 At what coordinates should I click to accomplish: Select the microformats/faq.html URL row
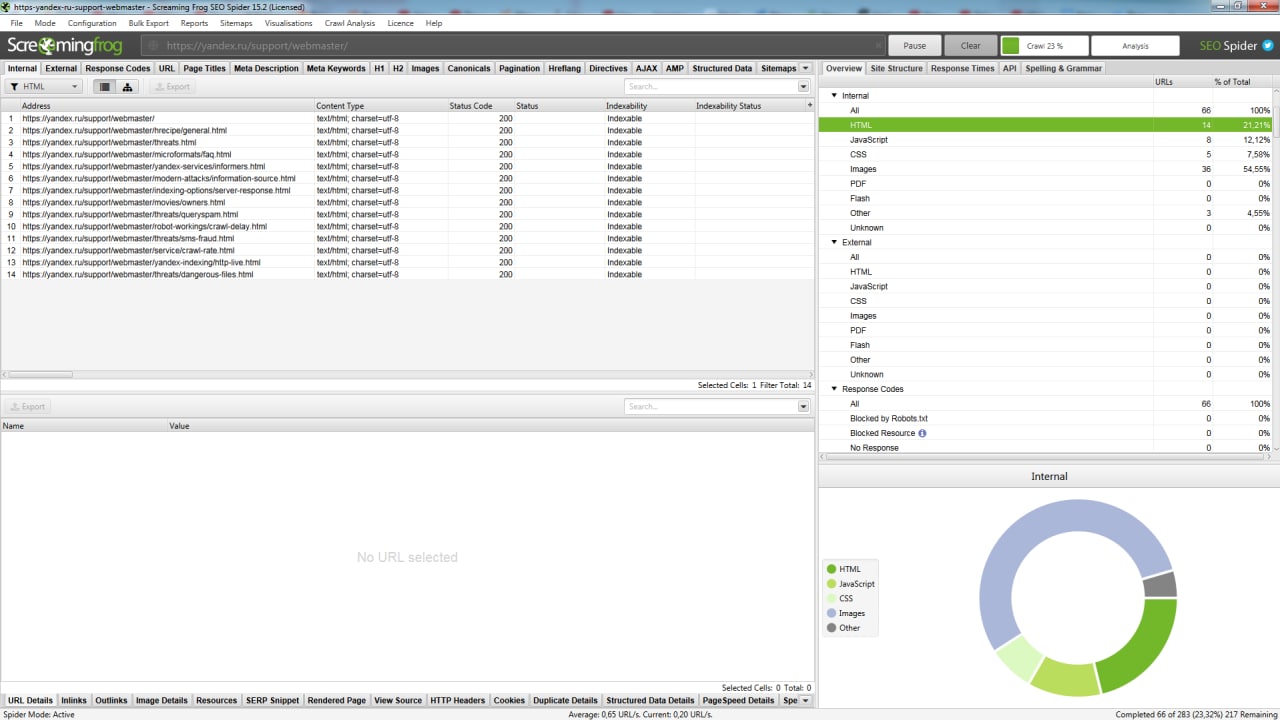[407, 155]
